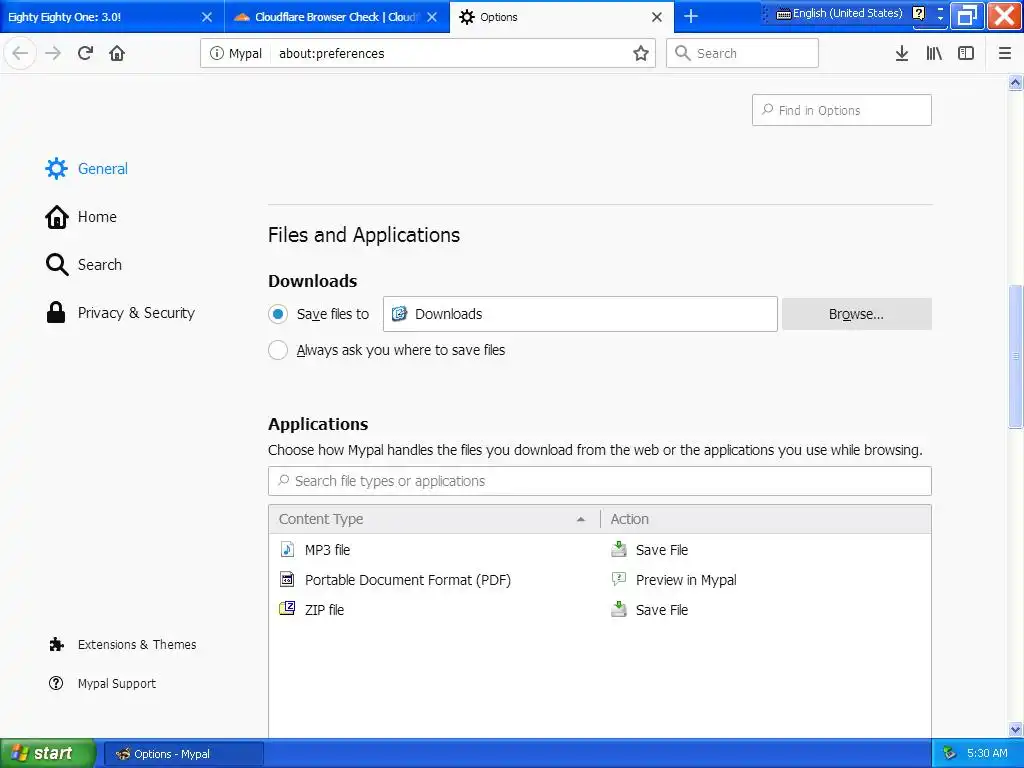This screenshot has height=768, width=1024.
Task: Open the General preferences category
Action: coord(86,168)
